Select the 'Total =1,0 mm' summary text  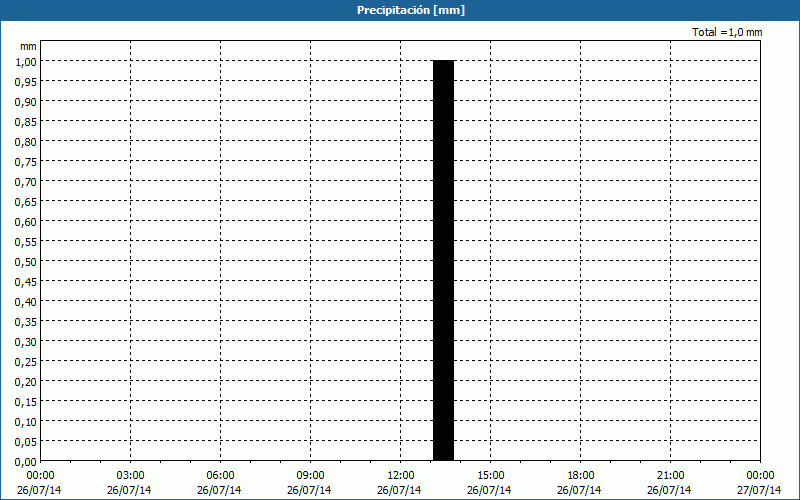(x=727, y=32)
